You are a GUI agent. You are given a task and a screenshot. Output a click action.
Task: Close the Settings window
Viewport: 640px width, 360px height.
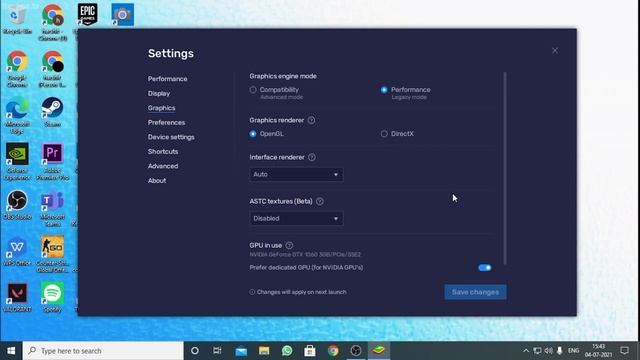pyautogui.click(x=555, y=51)
